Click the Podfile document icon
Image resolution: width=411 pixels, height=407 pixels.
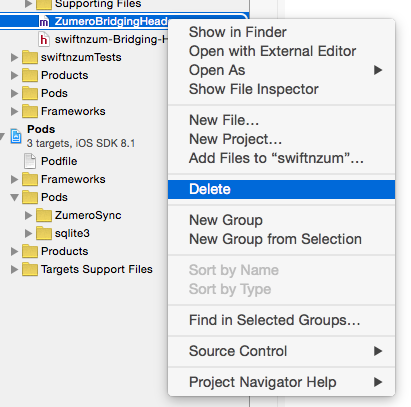30,161
